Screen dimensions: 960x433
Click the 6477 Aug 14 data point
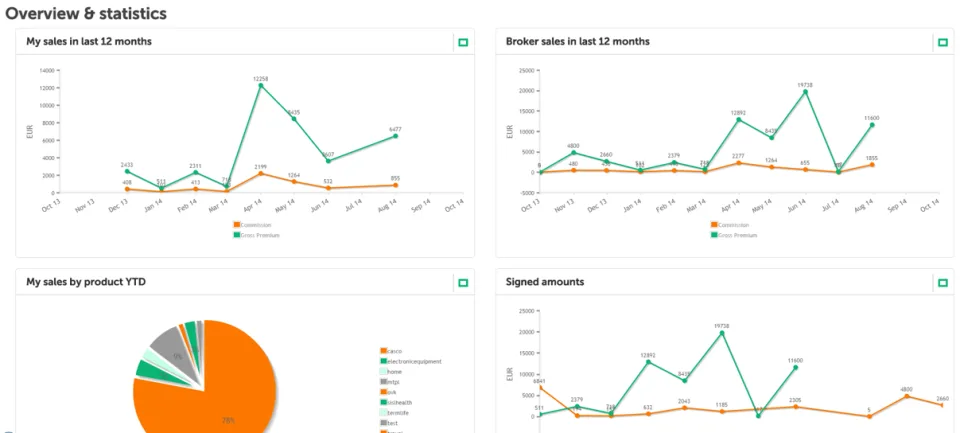pos(396,136)
